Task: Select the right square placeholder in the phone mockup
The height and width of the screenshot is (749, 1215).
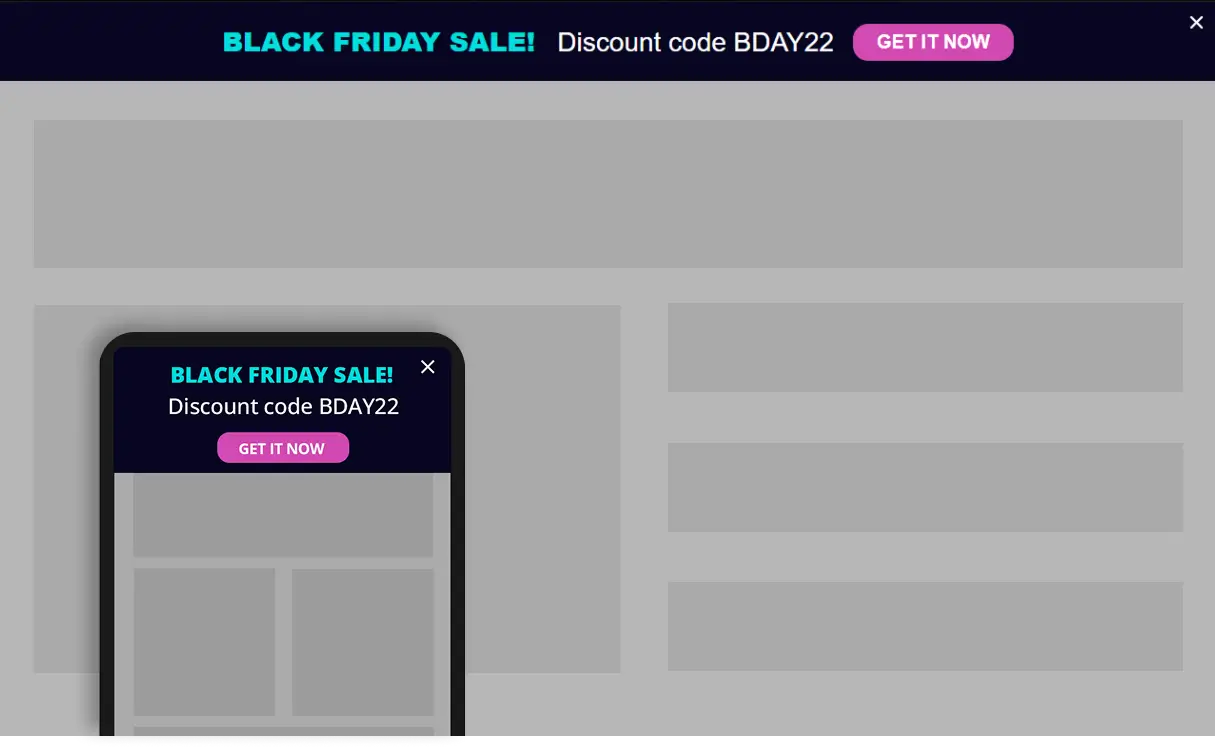Action: coord(363,642)
